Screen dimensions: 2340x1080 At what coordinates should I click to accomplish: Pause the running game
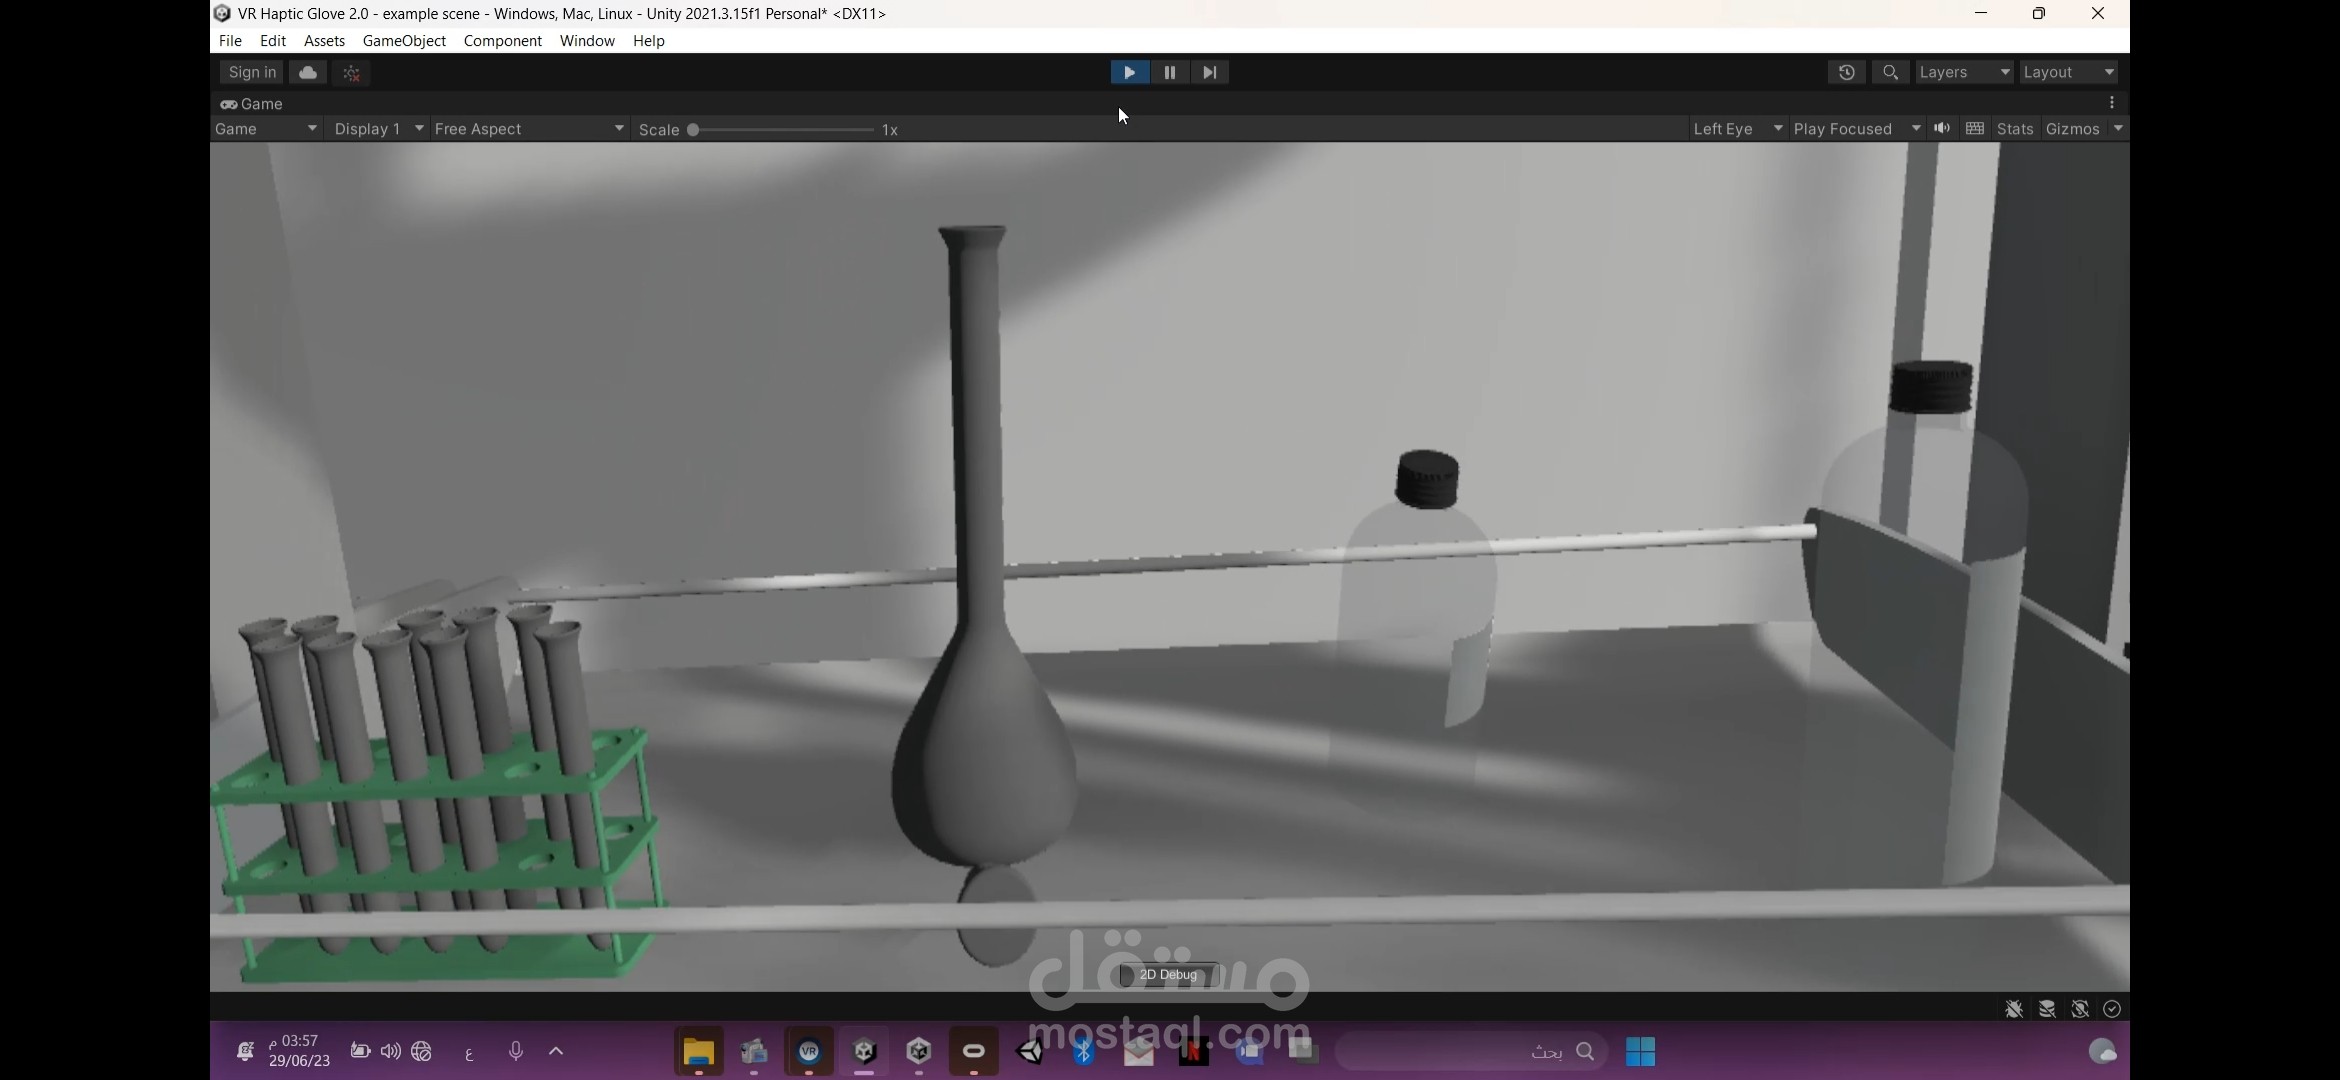click(x=1169, y=72)
